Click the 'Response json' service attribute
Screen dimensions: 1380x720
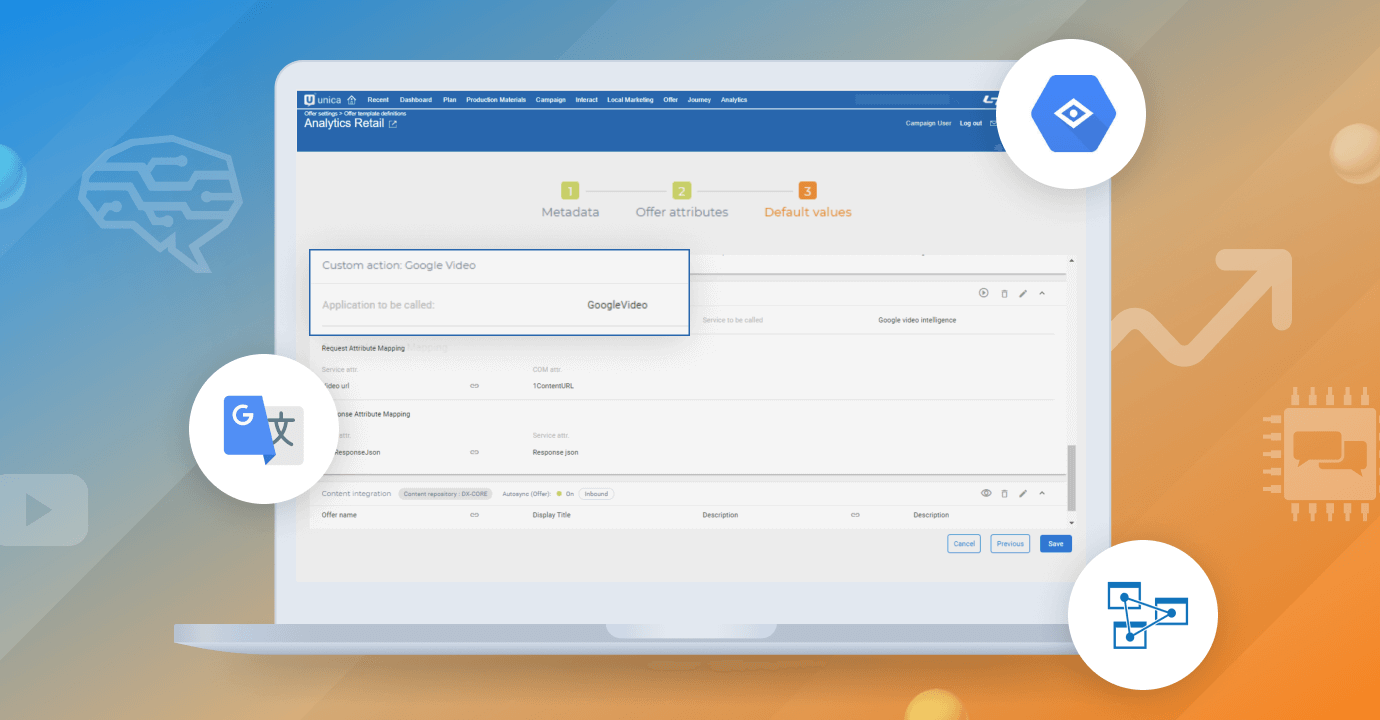point(555,452)
